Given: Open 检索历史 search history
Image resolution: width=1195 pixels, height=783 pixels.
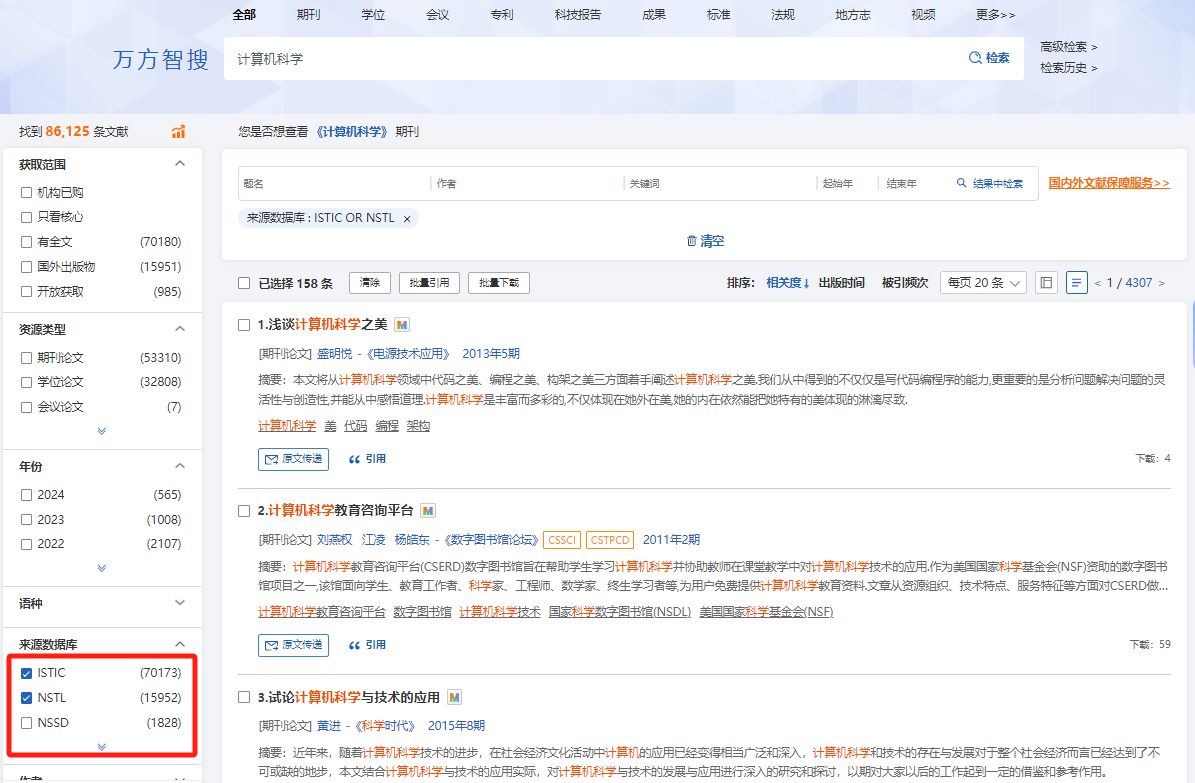Looking at the screenshot, I should (x=1068, y=68).
